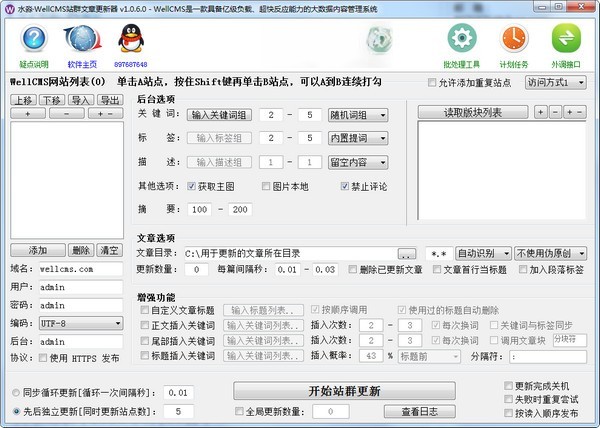Toggle 获取主图 checkbox

[191, 186]
